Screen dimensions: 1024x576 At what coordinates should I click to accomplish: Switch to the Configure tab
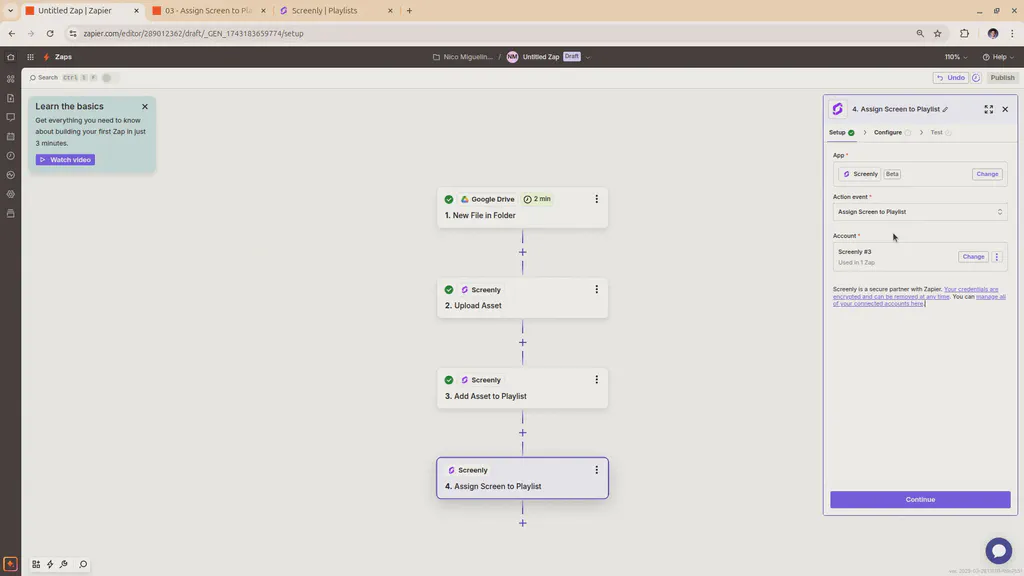[x=888, y=132]
